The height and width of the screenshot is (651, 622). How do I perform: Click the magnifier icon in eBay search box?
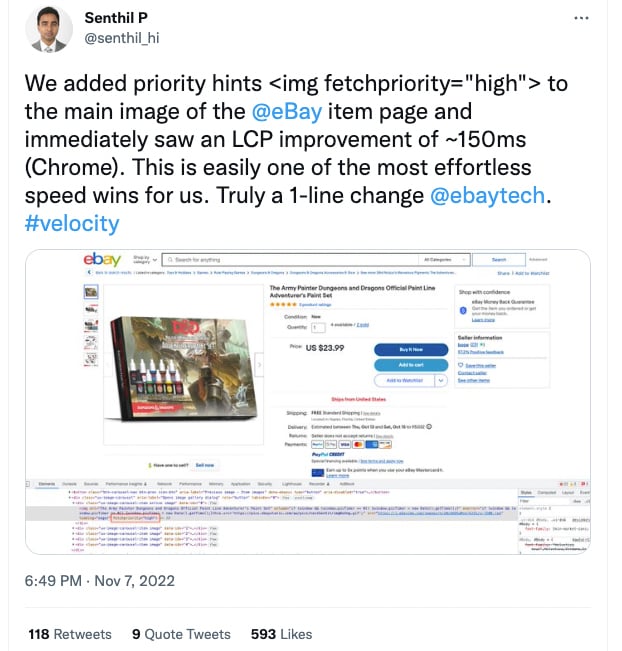point(170,260)
